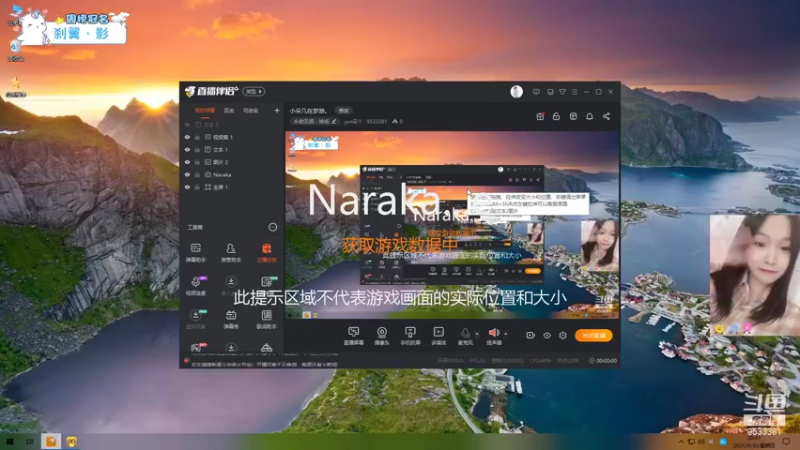Screen dimensions: 800x450
Task: Click the gift box icon with red dot
Action: [540, 116]
